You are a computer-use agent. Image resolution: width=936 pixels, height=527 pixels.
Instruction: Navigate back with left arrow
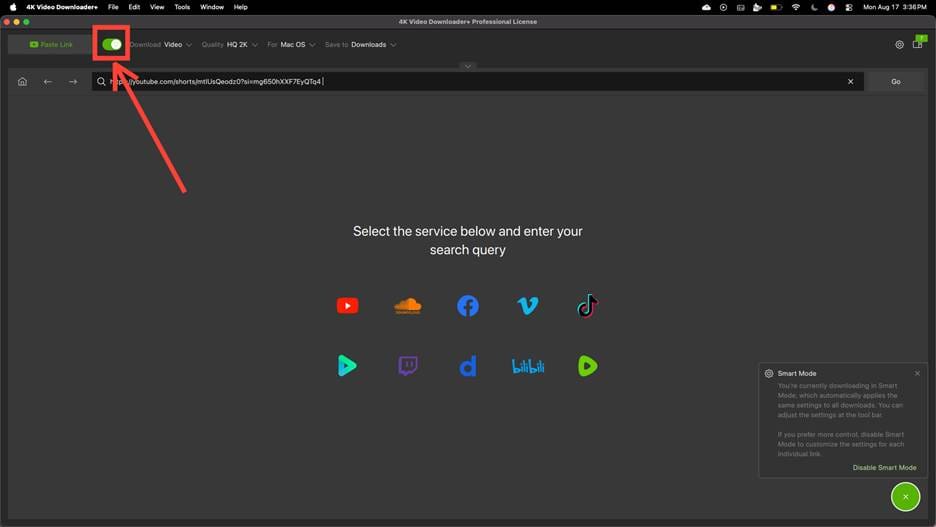coord(48,81)
